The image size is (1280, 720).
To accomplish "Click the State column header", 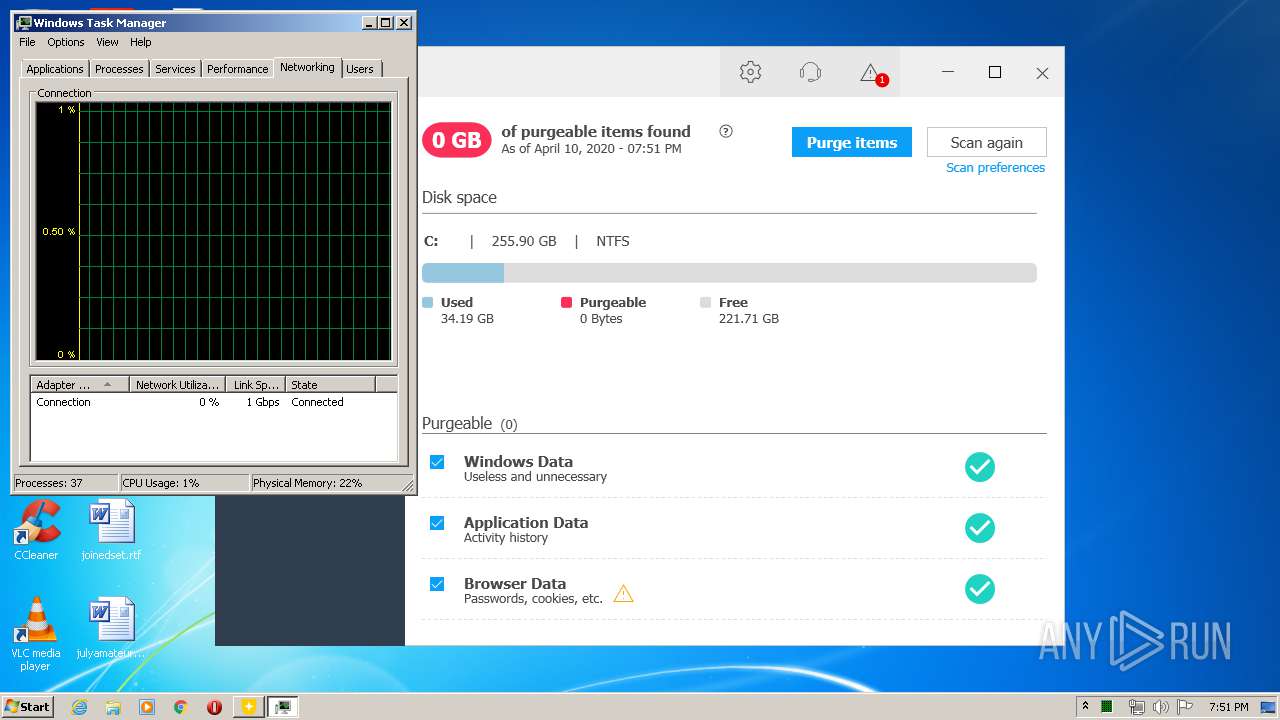I will click(x=330, y=384).
